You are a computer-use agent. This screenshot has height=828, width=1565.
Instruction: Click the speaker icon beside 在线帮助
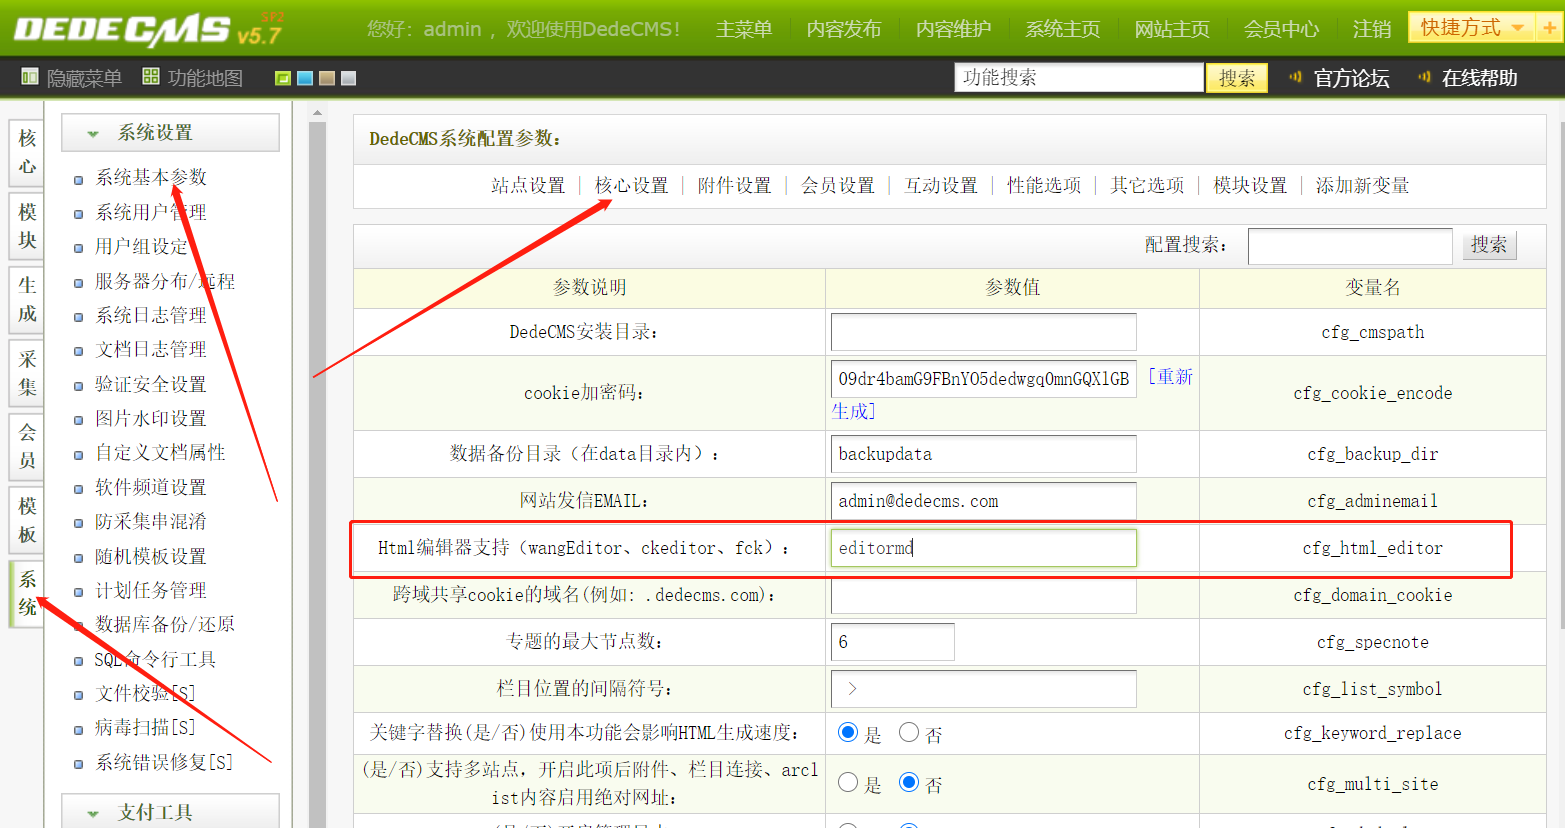coord(1424,77)
